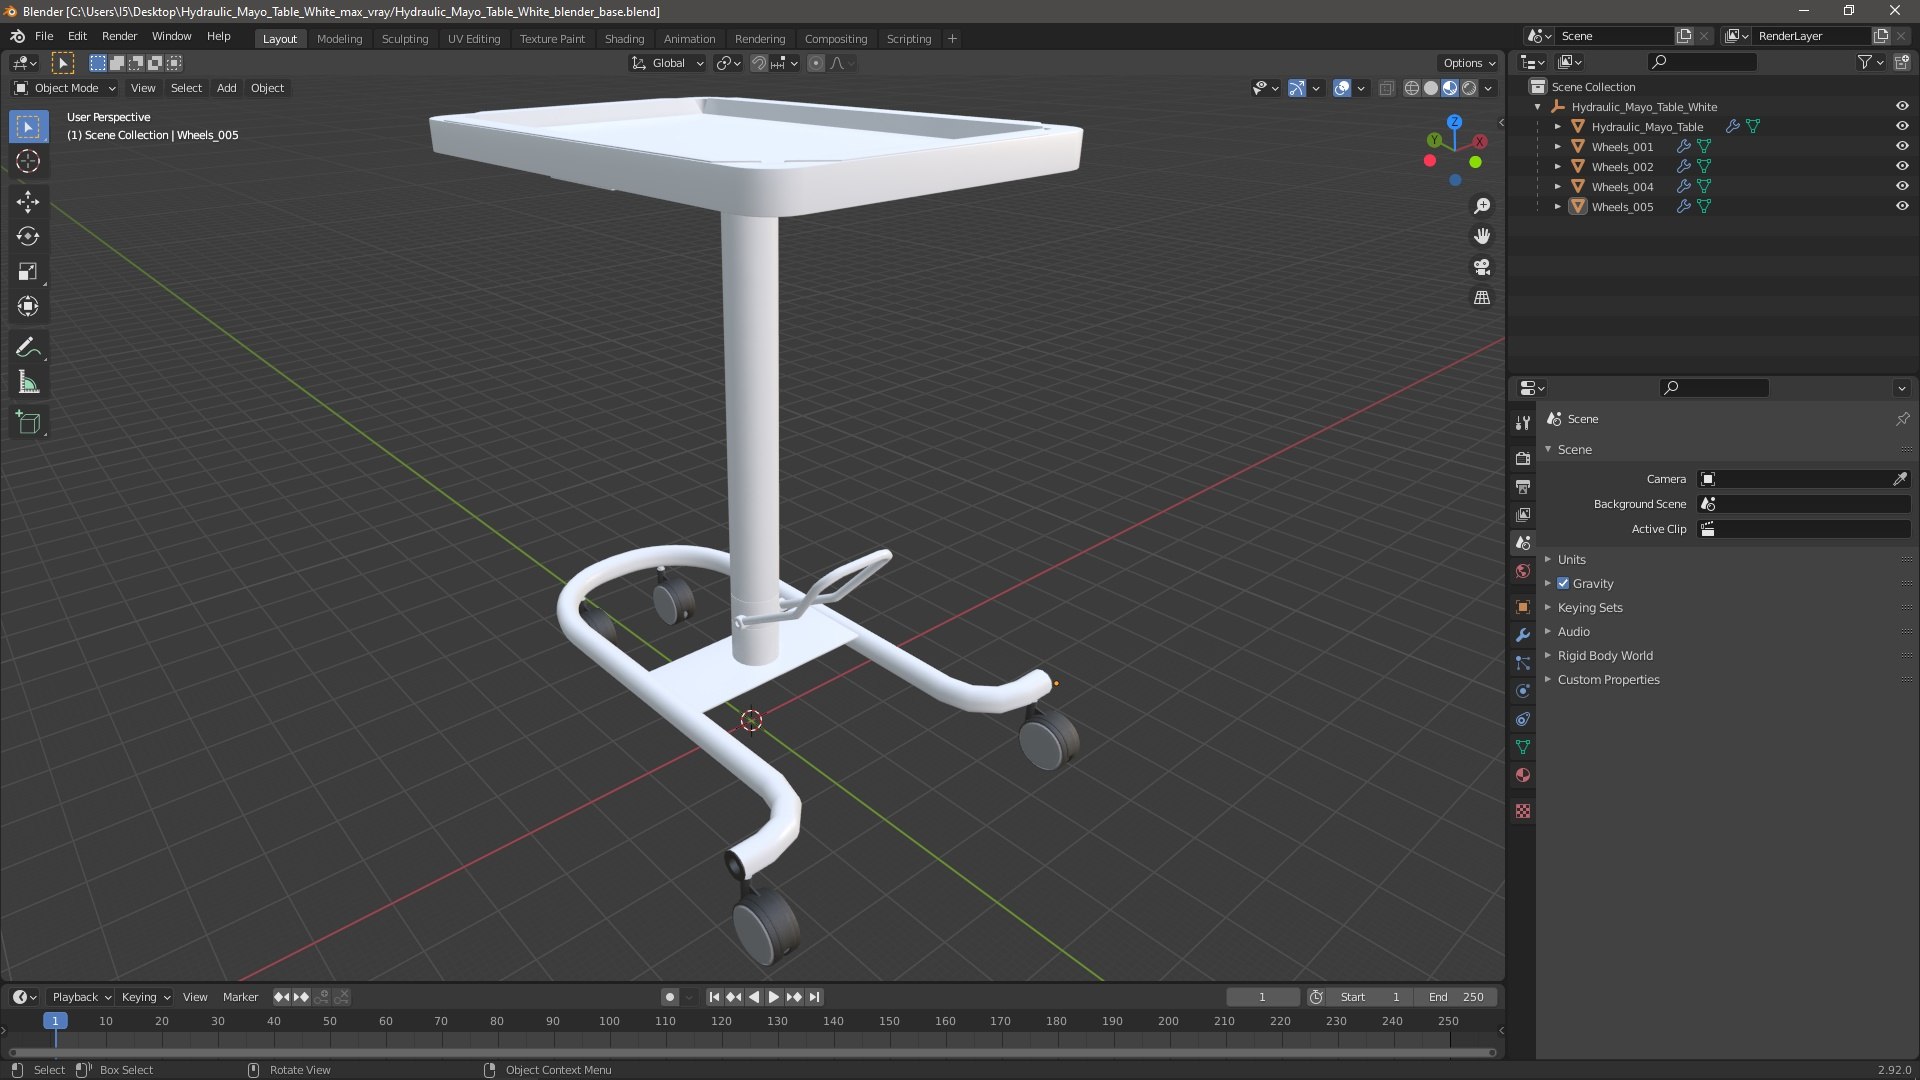Toggle X-ray display mode
The image size is (1920, 1080).
tap(1386, 89)
